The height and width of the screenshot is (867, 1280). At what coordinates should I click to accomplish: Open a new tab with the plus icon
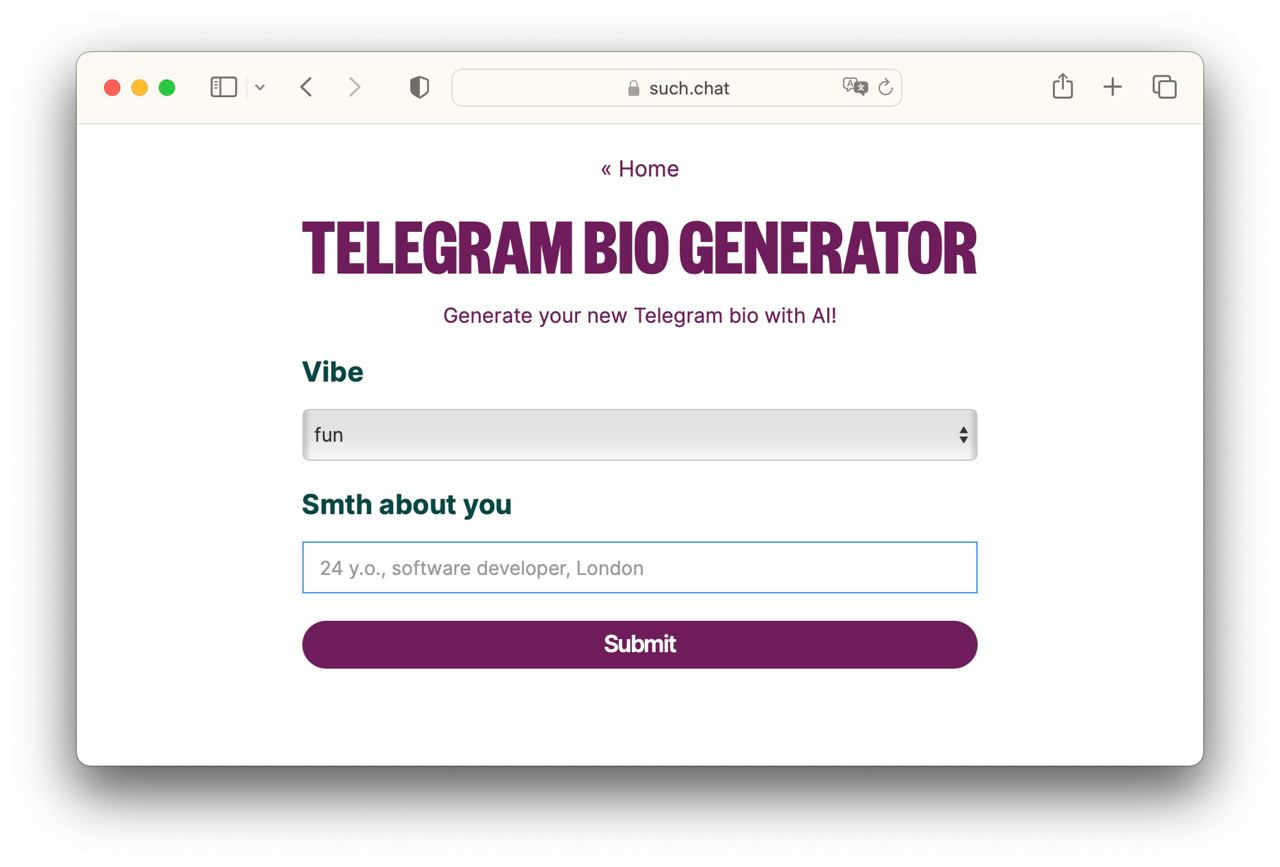point(1112,87)
